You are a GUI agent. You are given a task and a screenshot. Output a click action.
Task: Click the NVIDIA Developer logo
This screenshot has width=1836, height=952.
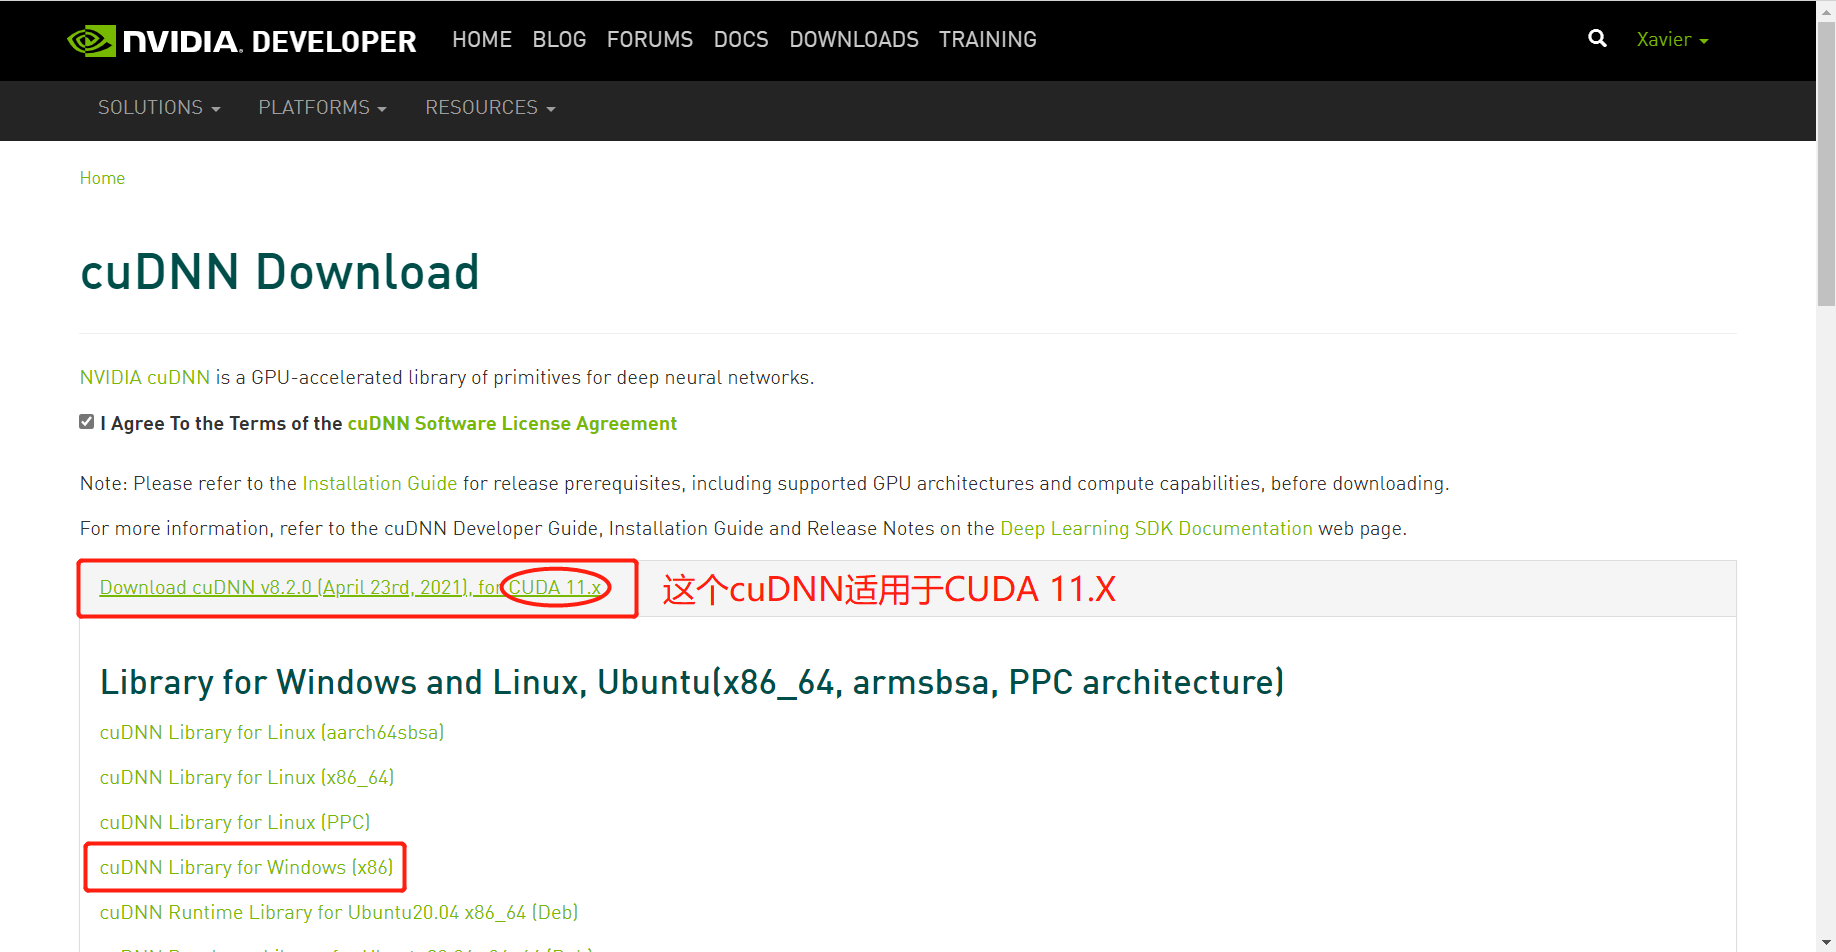241,41
